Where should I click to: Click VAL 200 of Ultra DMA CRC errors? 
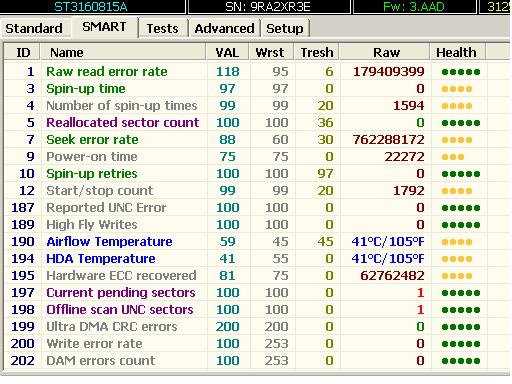click(227, 326)
